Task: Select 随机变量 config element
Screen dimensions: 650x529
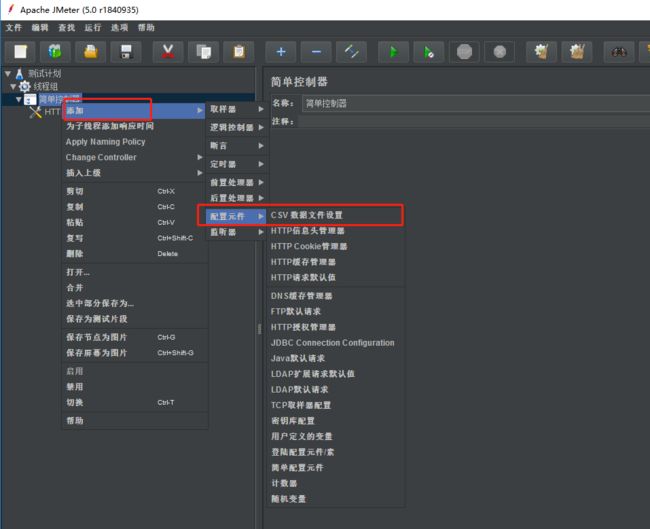Action: [x=335, y=499]
